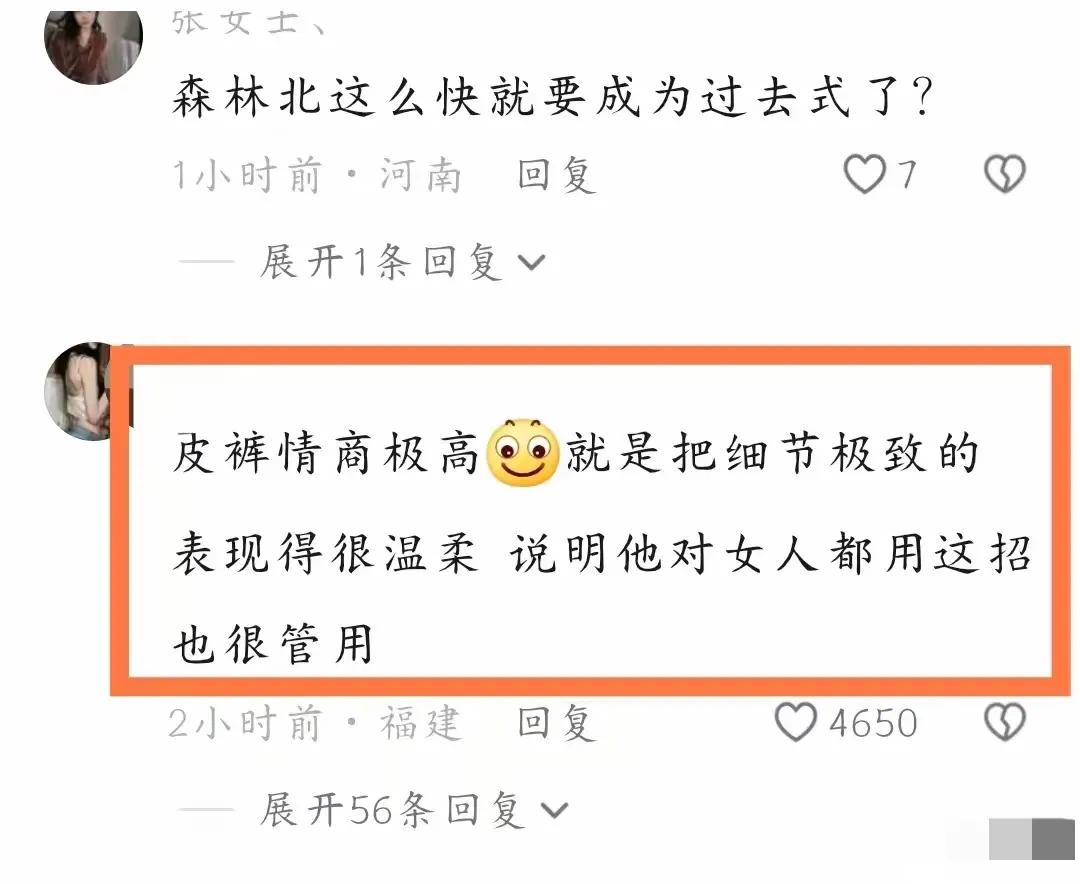Open the first commenter's avatar
Viewport: 1080px width, 884px height.
(93, 45)
